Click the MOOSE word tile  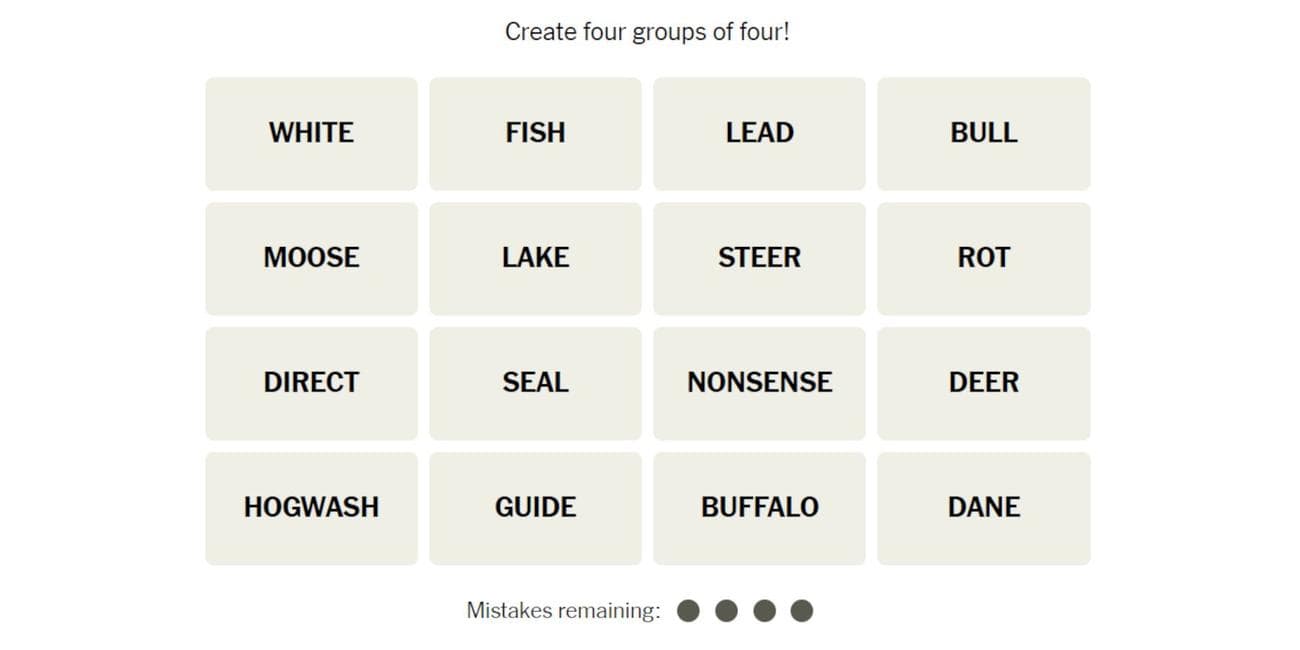(x=311, y=258)
